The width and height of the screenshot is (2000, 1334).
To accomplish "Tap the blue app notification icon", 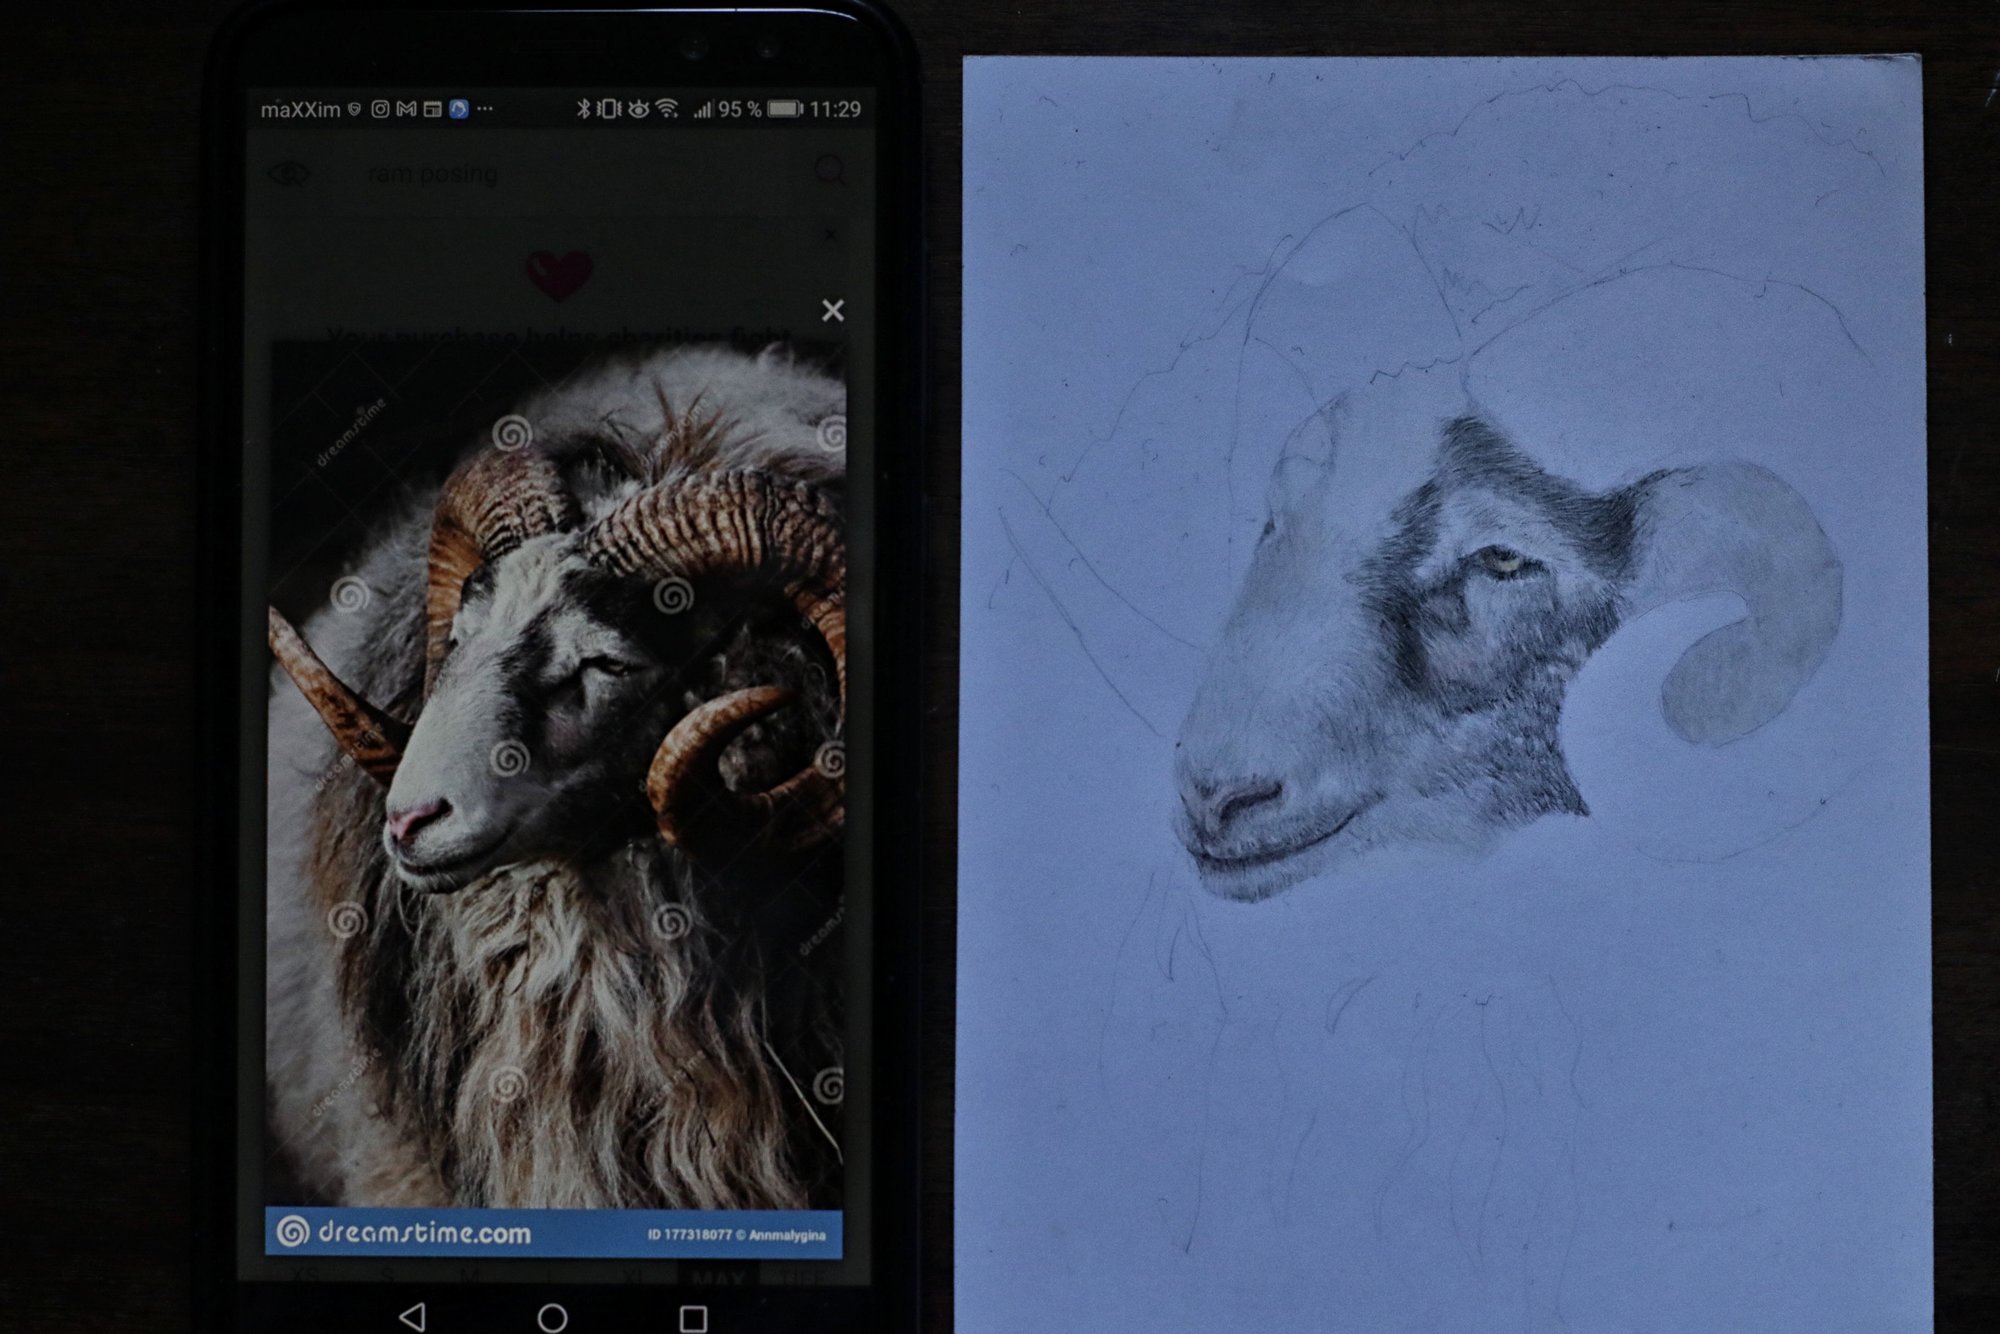I will click(x=459, y=109).
